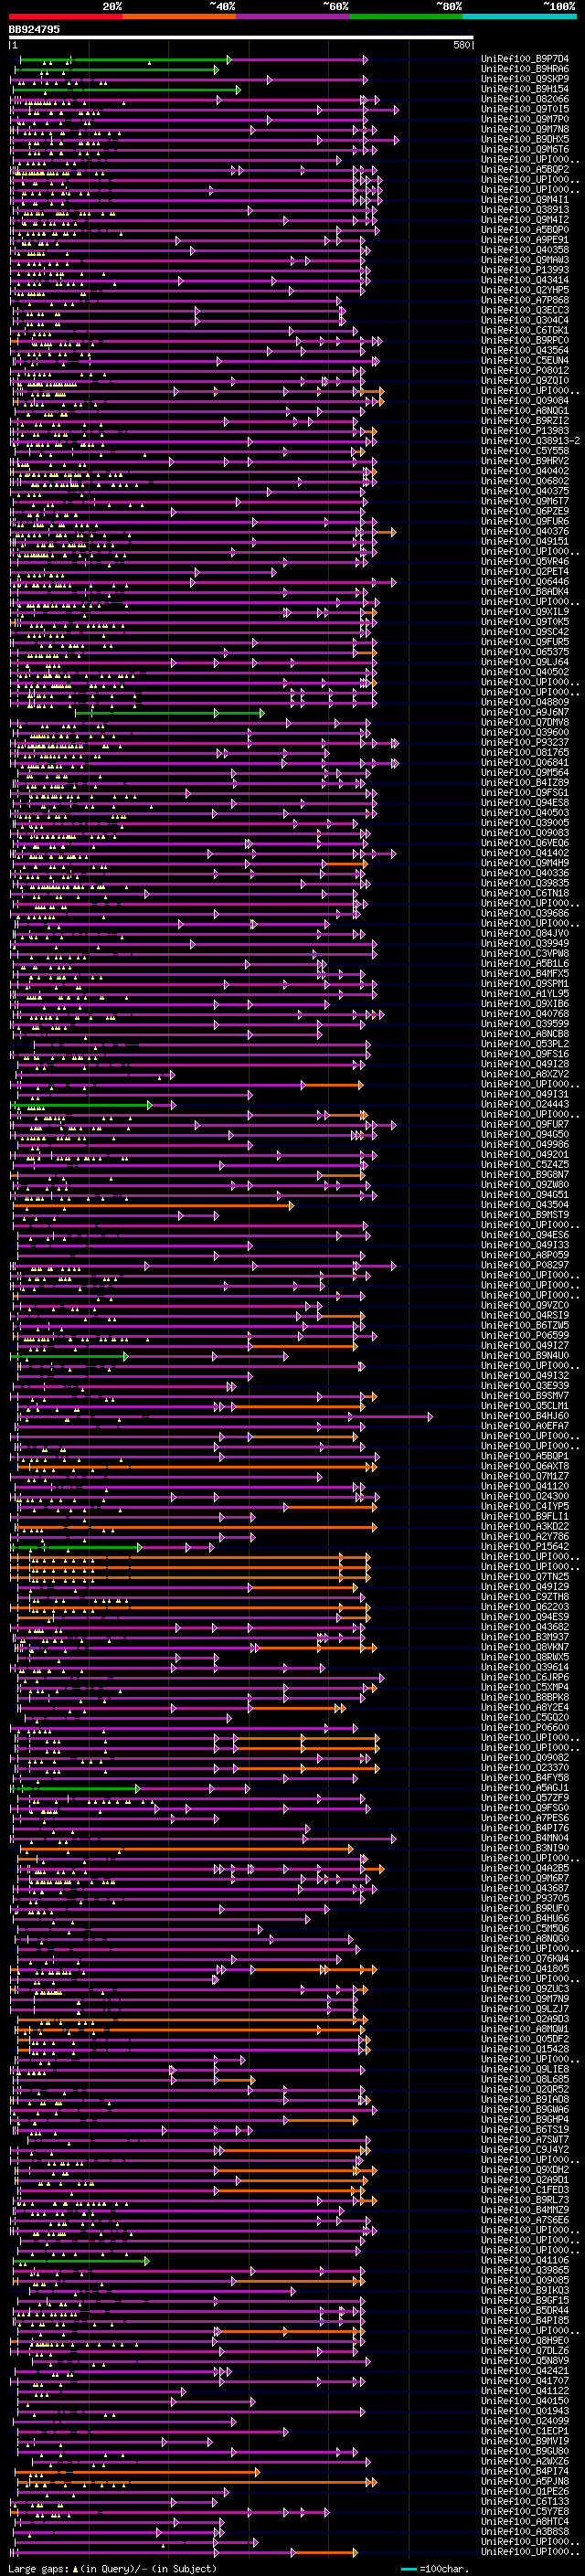Select the UniRef100_C6T133 label
The image size is (585, 2576).
click(x=525, y=2501)
